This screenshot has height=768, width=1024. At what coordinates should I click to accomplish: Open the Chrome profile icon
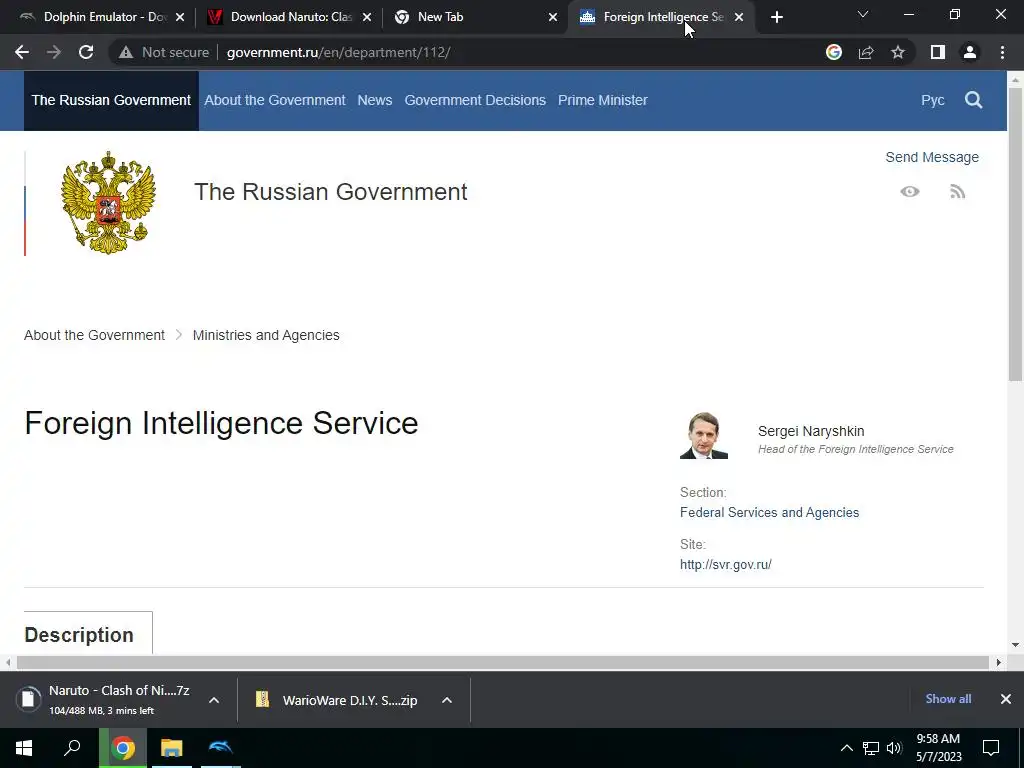(x=970, y=52)
